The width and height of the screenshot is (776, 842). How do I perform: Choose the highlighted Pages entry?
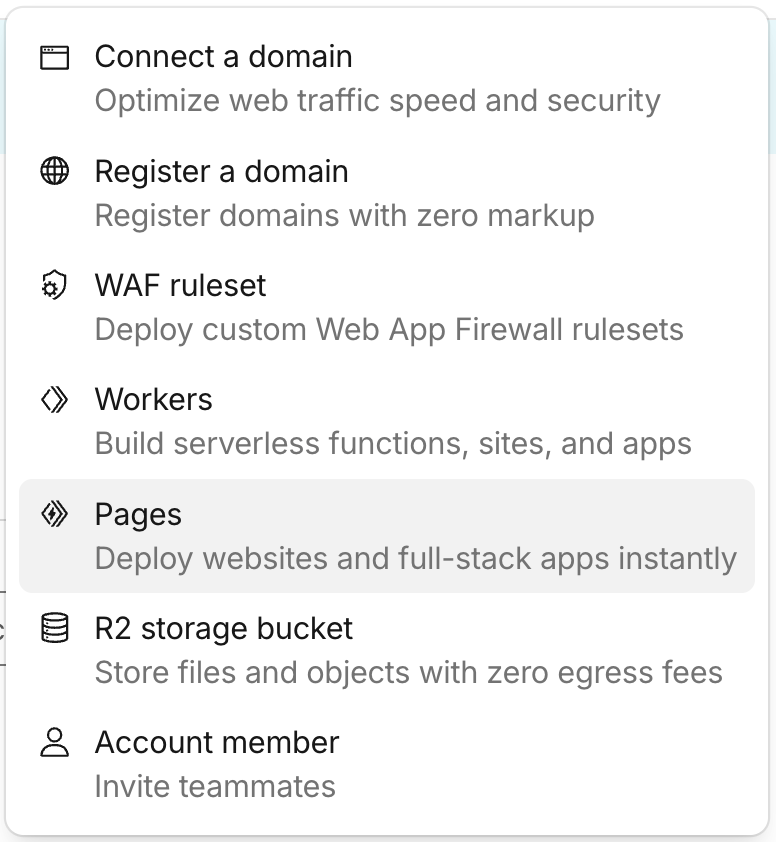tap(138, 514)
